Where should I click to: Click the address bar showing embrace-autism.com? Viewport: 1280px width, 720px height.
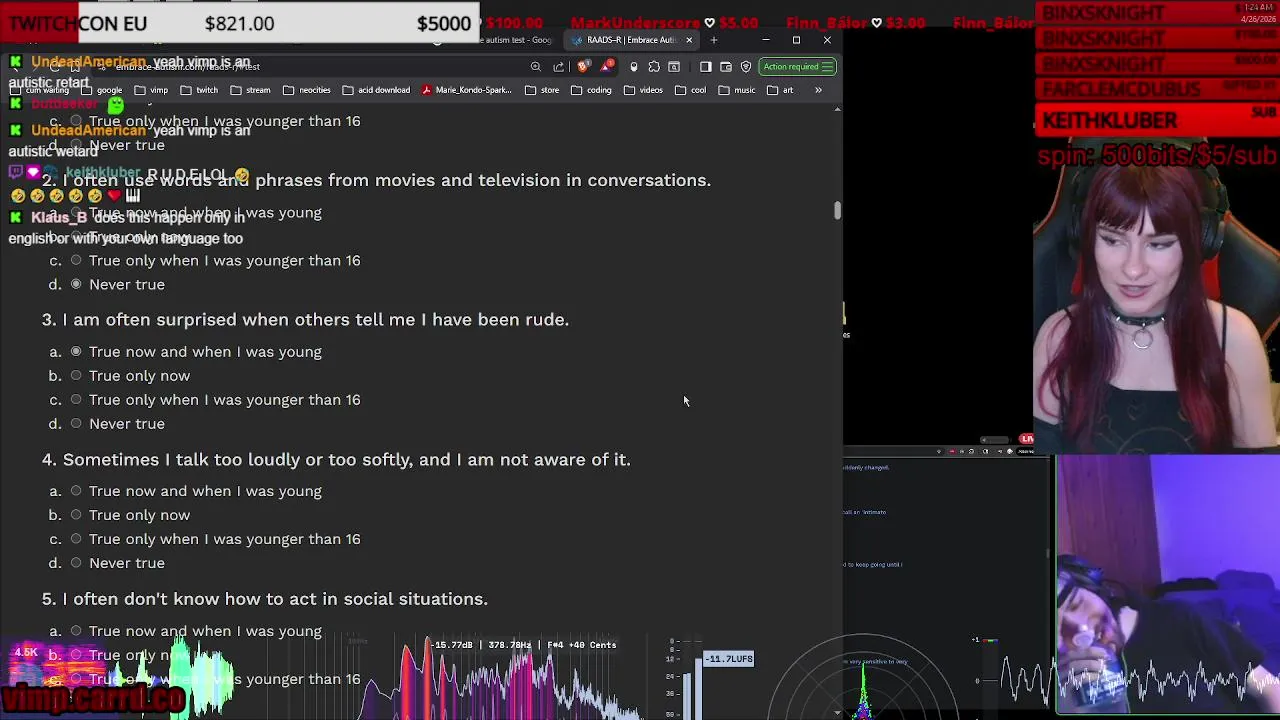pos(320,67)
